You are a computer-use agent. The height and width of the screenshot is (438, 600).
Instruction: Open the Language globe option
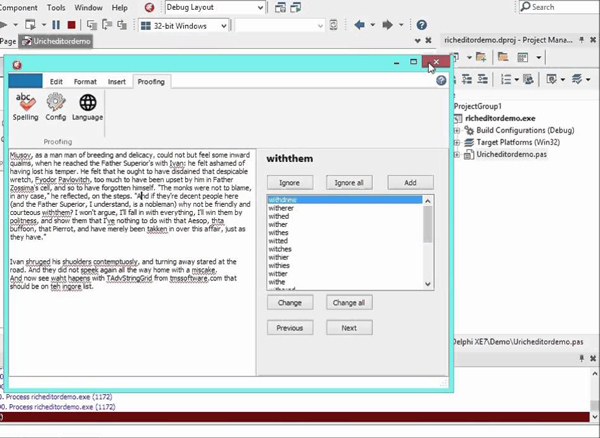point(88,107)
